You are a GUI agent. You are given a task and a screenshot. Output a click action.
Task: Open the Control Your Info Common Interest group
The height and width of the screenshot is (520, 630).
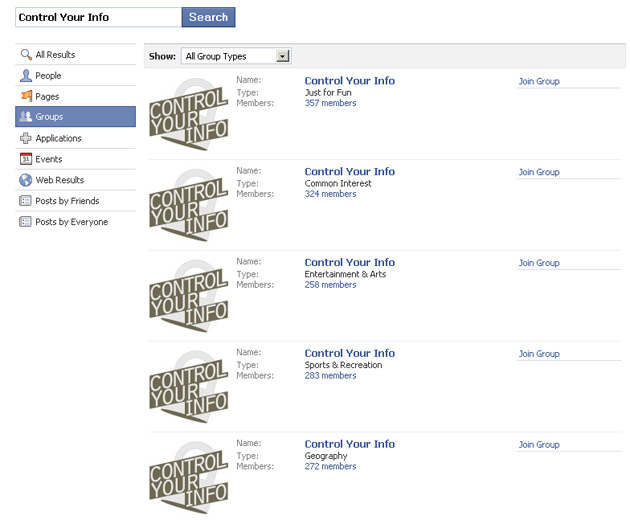(350, 172)
